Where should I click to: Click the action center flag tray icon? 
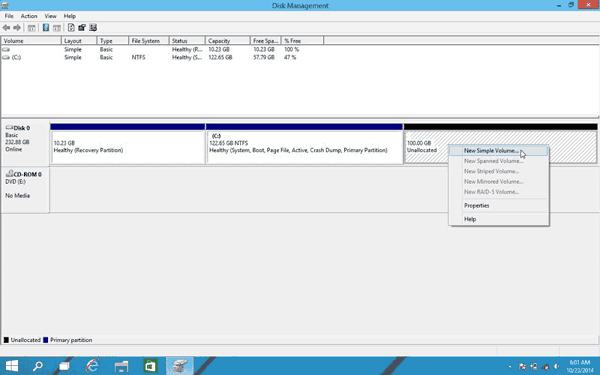point(522,367)
